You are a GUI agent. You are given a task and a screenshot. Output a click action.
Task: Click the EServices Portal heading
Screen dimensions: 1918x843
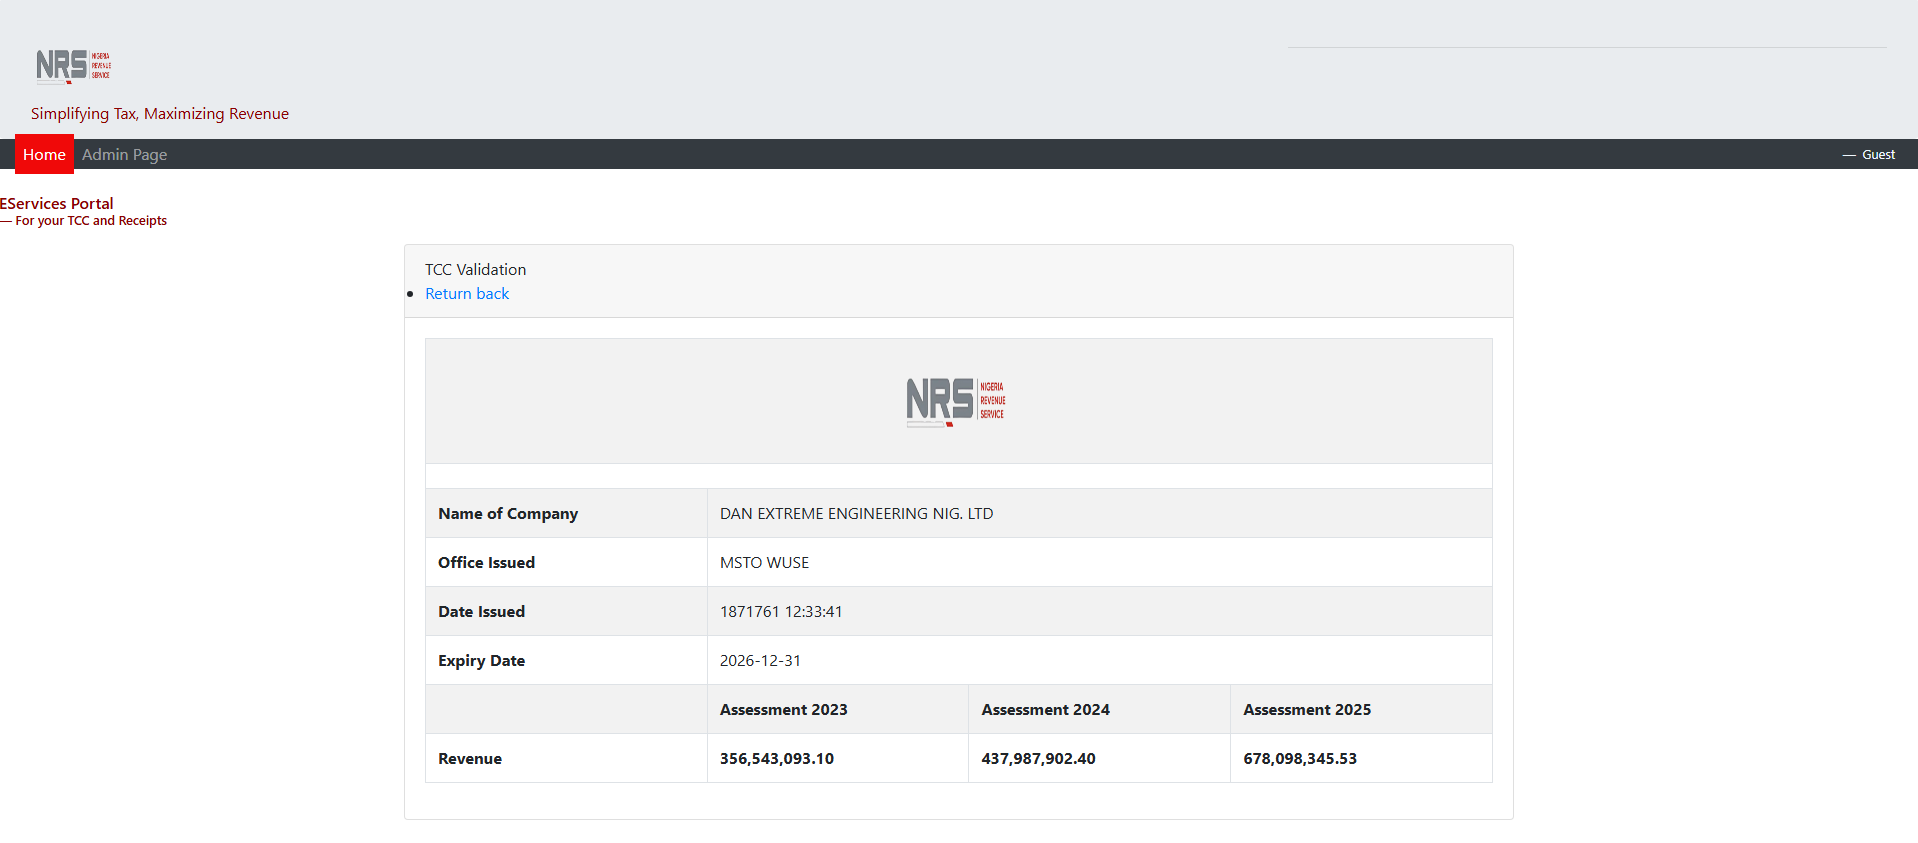[57, 203]
